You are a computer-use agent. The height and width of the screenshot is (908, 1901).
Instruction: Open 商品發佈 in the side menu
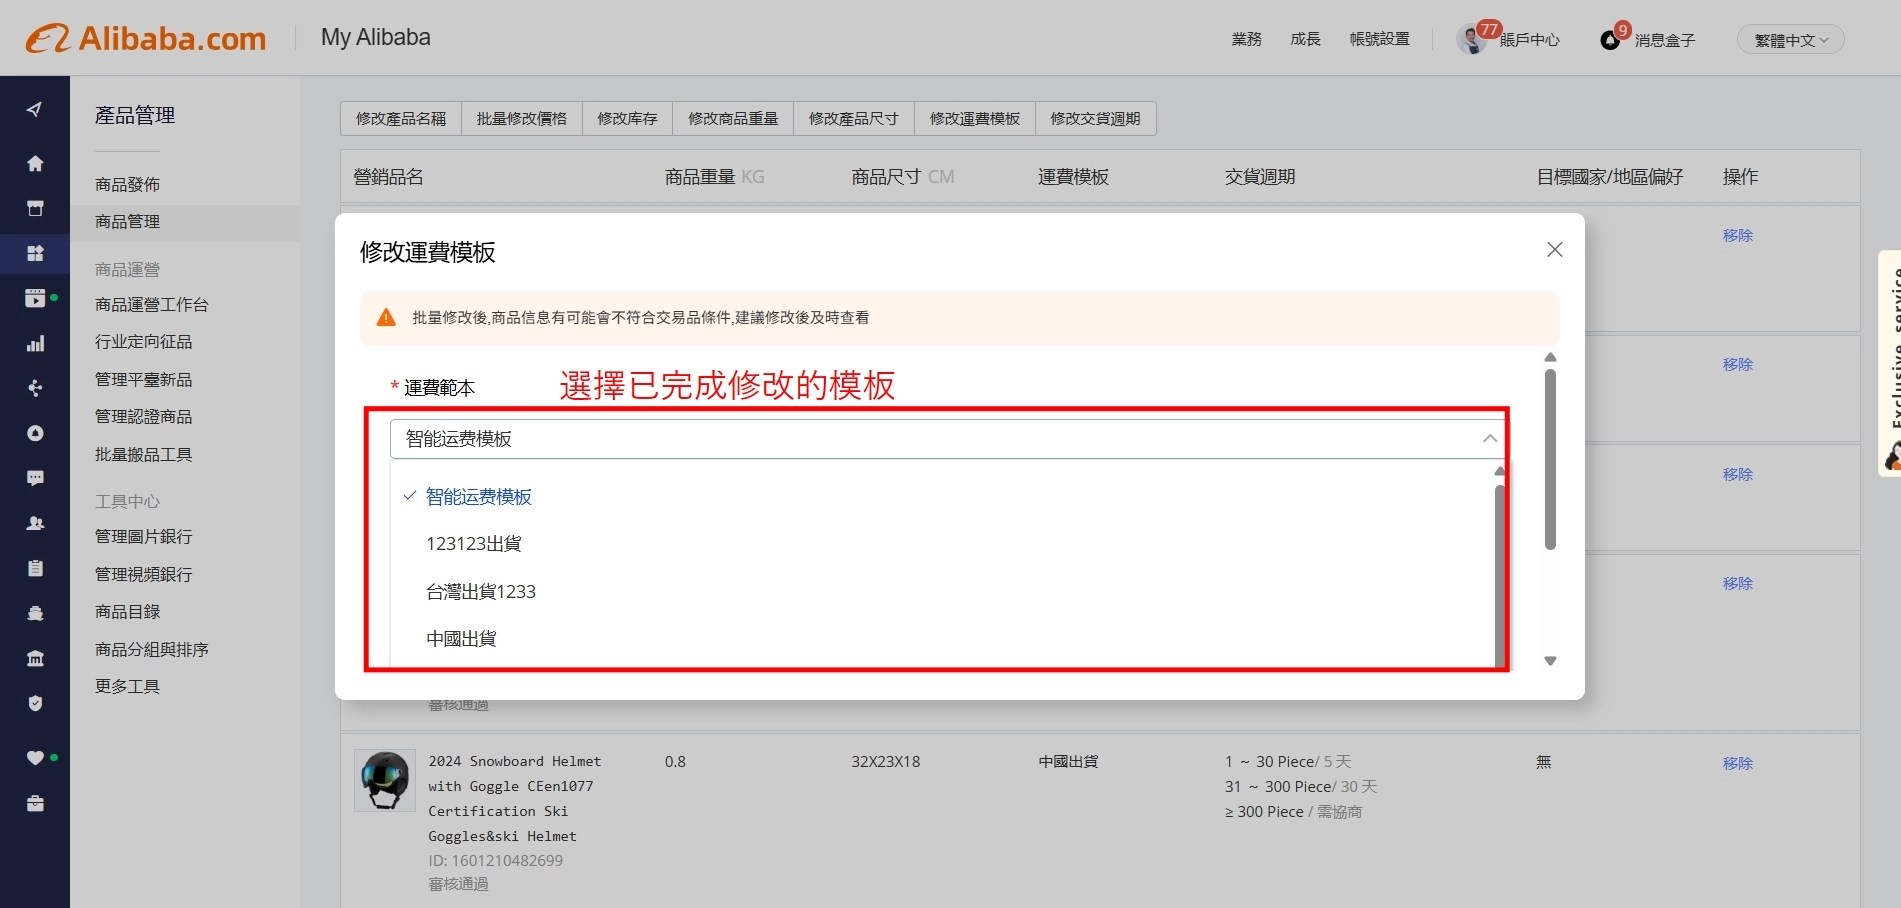(127, 184)
